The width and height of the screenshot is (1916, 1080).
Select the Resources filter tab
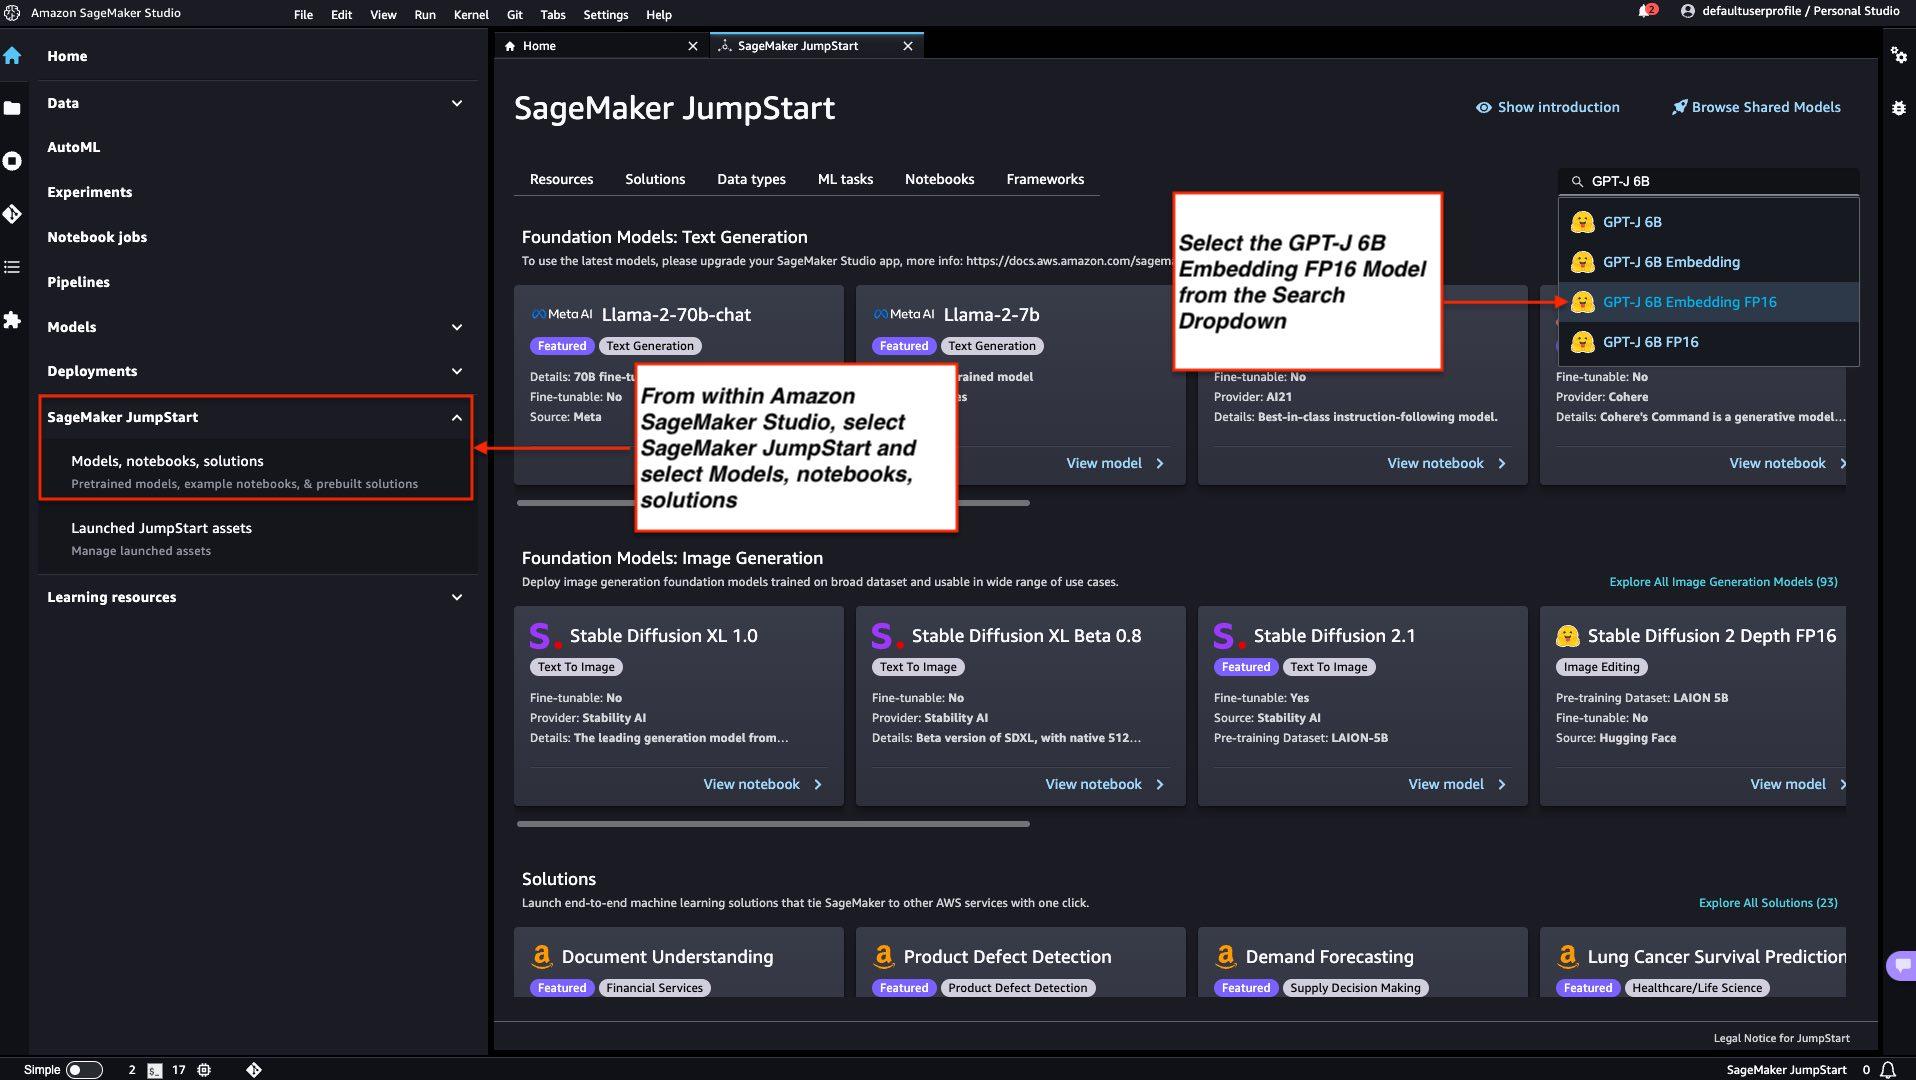coord(561,179)
